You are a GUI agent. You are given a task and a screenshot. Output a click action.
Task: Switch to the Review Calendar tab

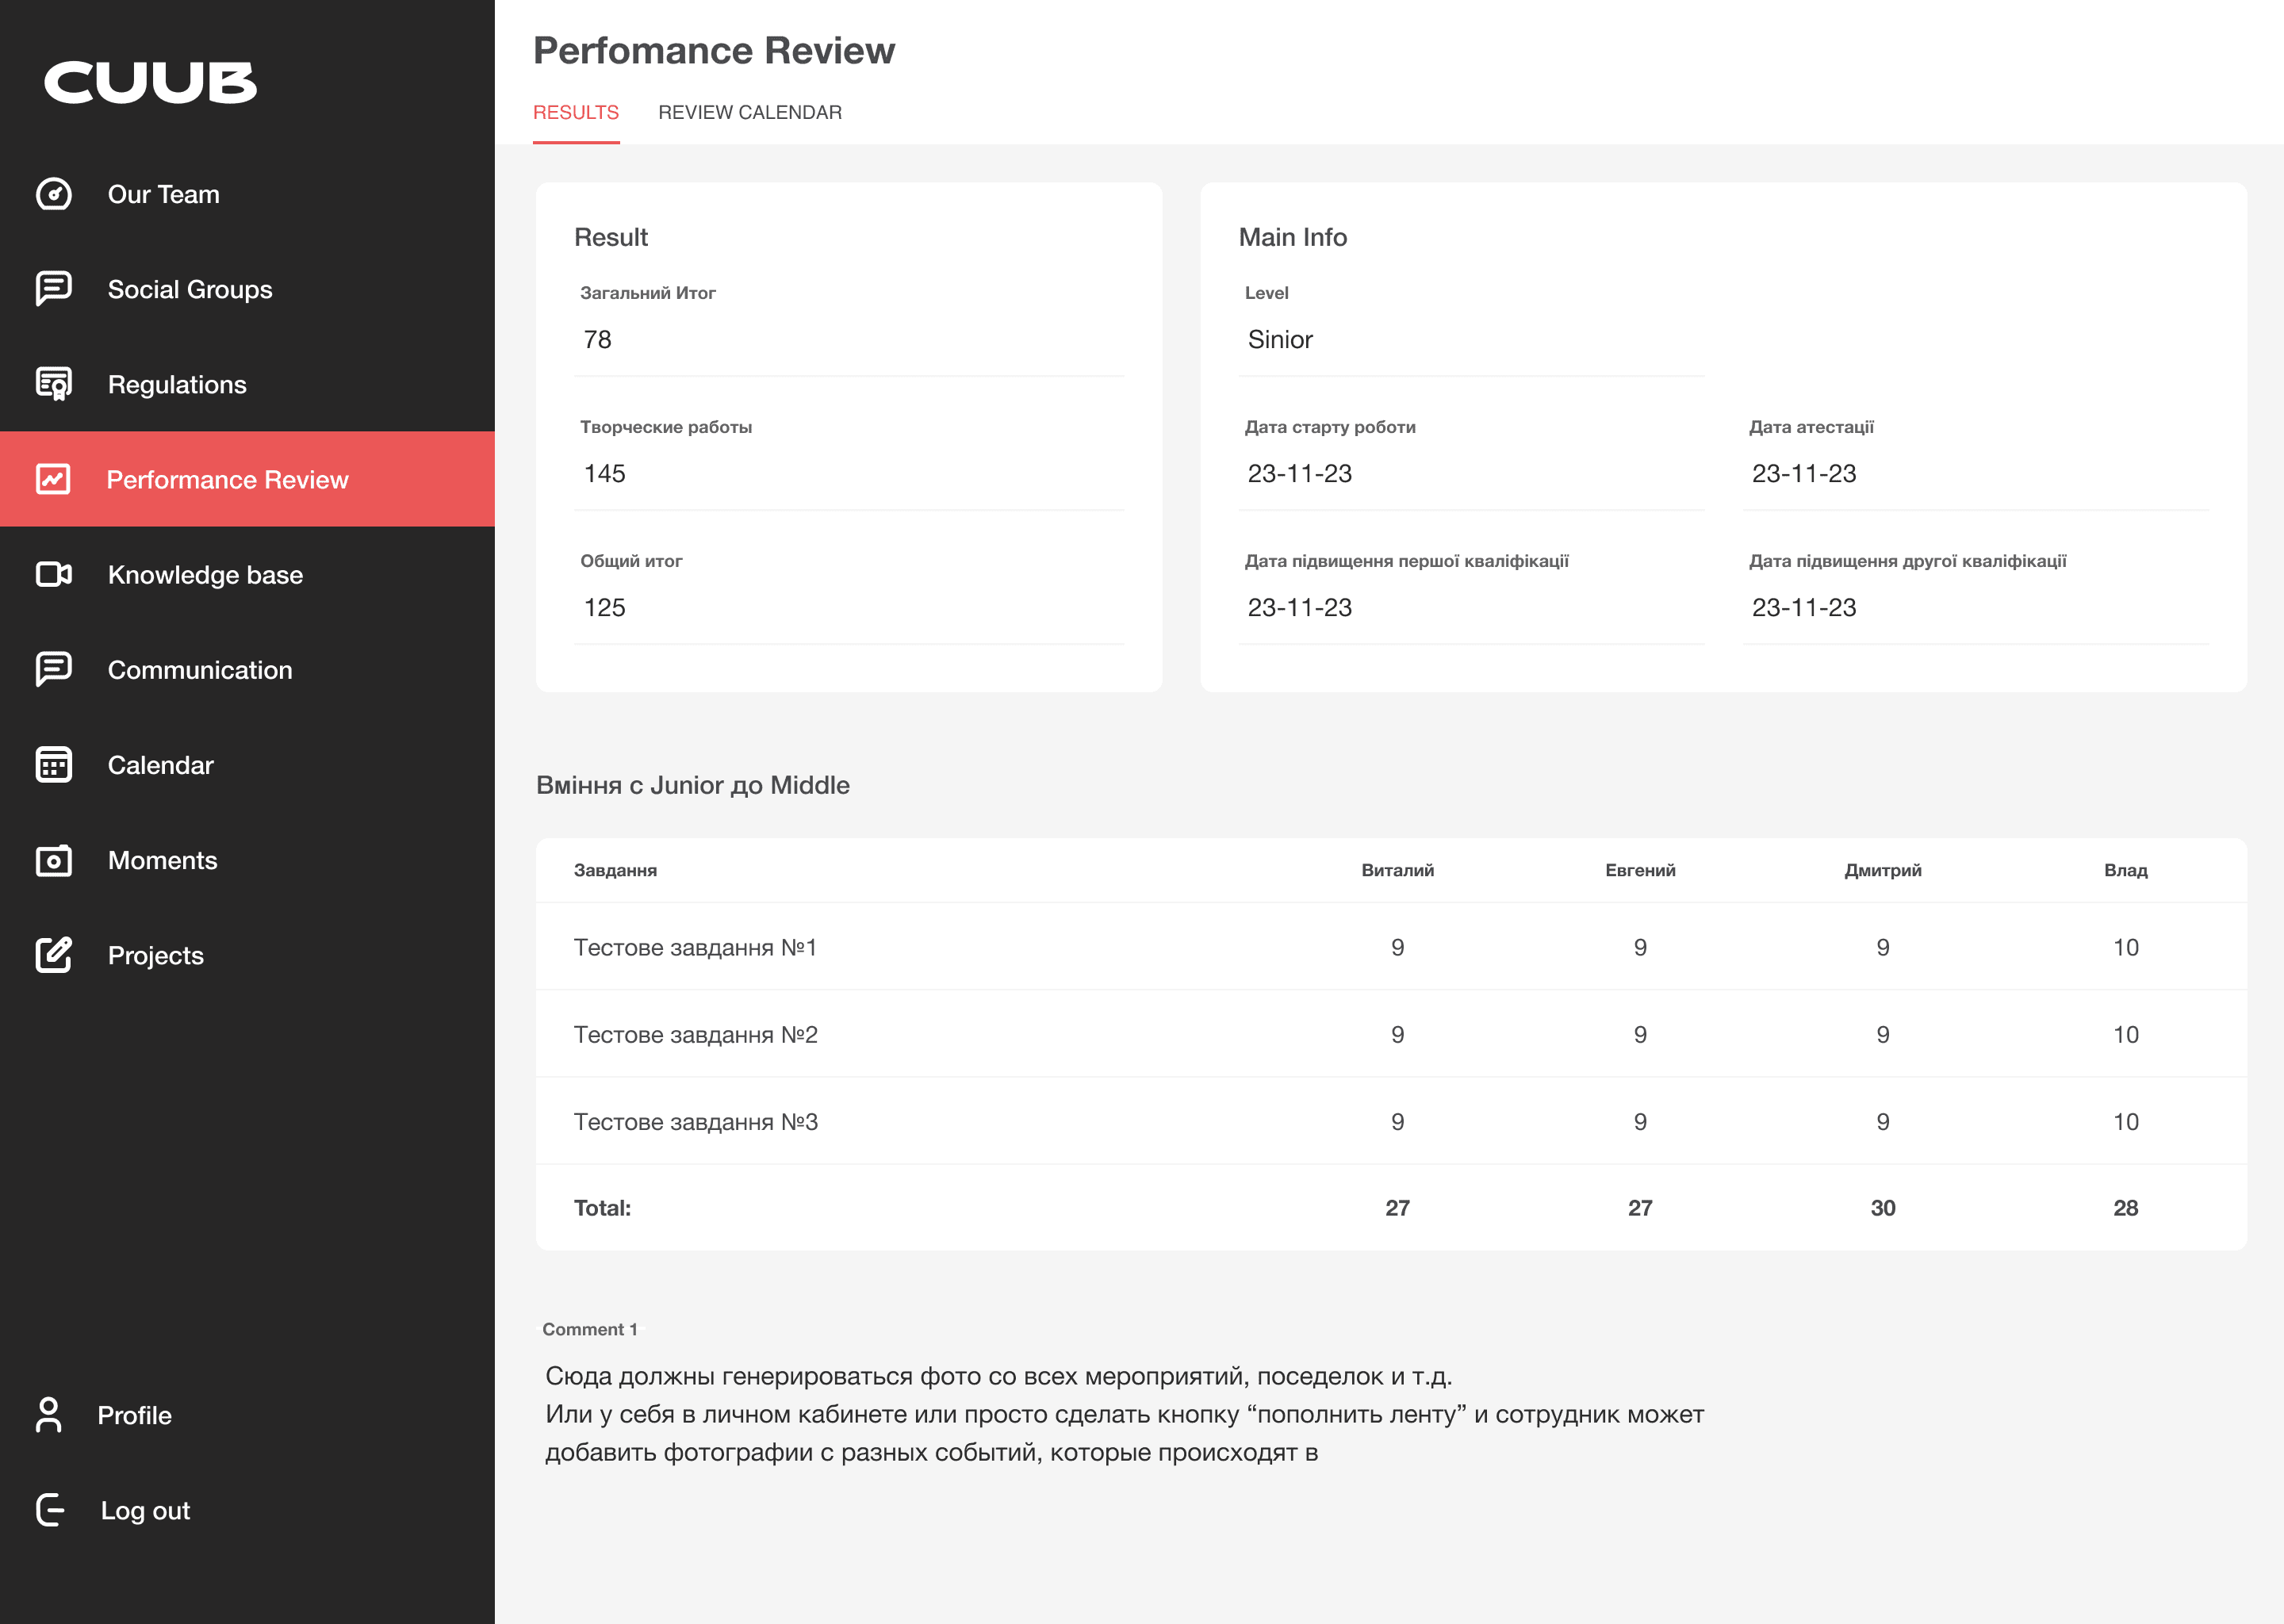[x=749, y=112]
